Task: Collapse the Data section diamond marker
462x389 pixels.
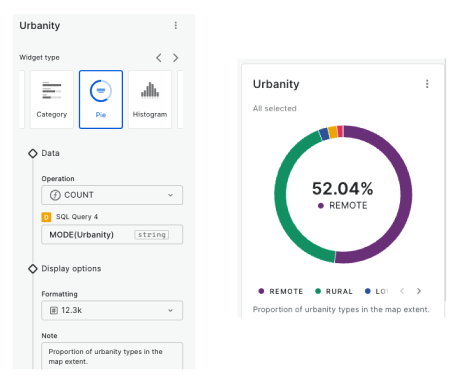Action: [33, 153]
